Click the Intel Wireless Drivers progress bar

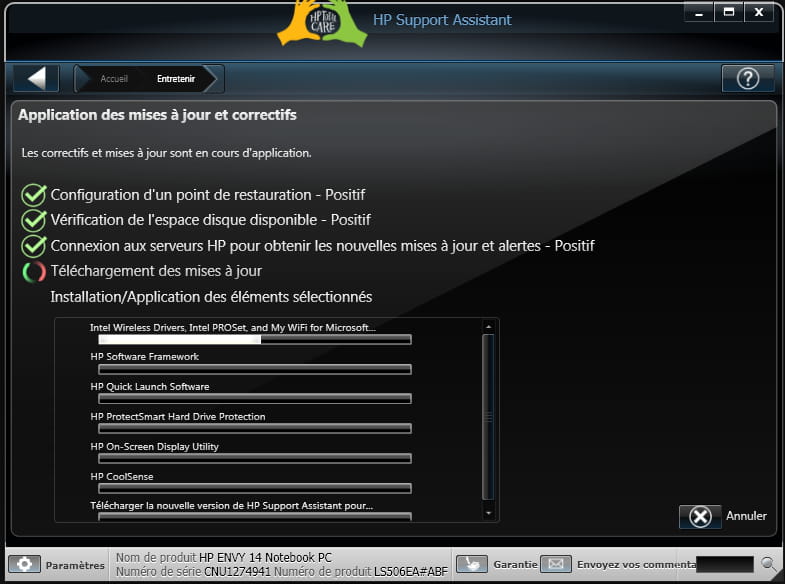coord(255,340)
